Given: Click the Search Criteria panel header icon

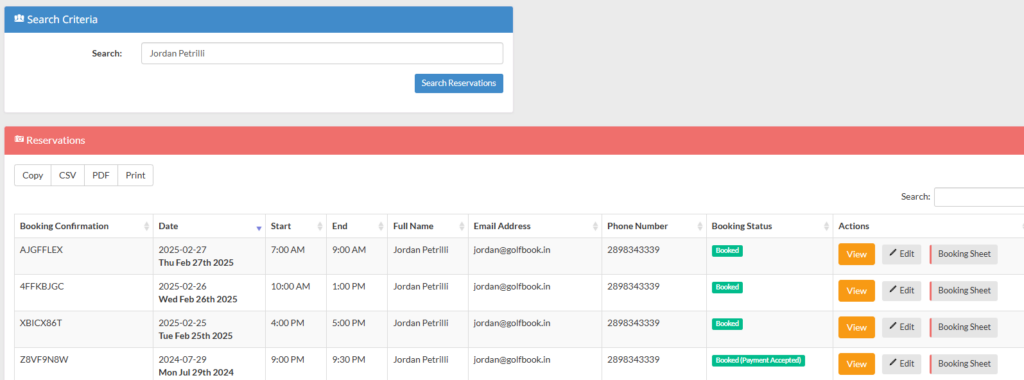Looking at the screenshot, I should (x=19, y=19).
